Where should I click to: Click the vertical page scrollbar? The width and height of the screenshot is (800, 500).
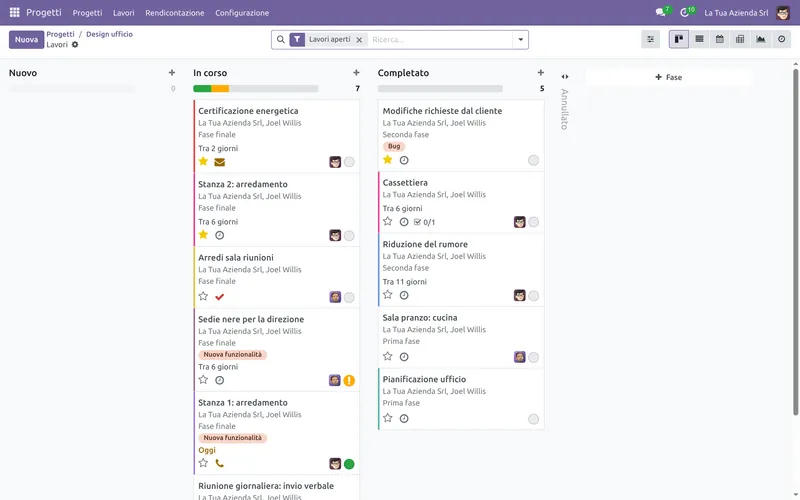(x=795, y=242)
